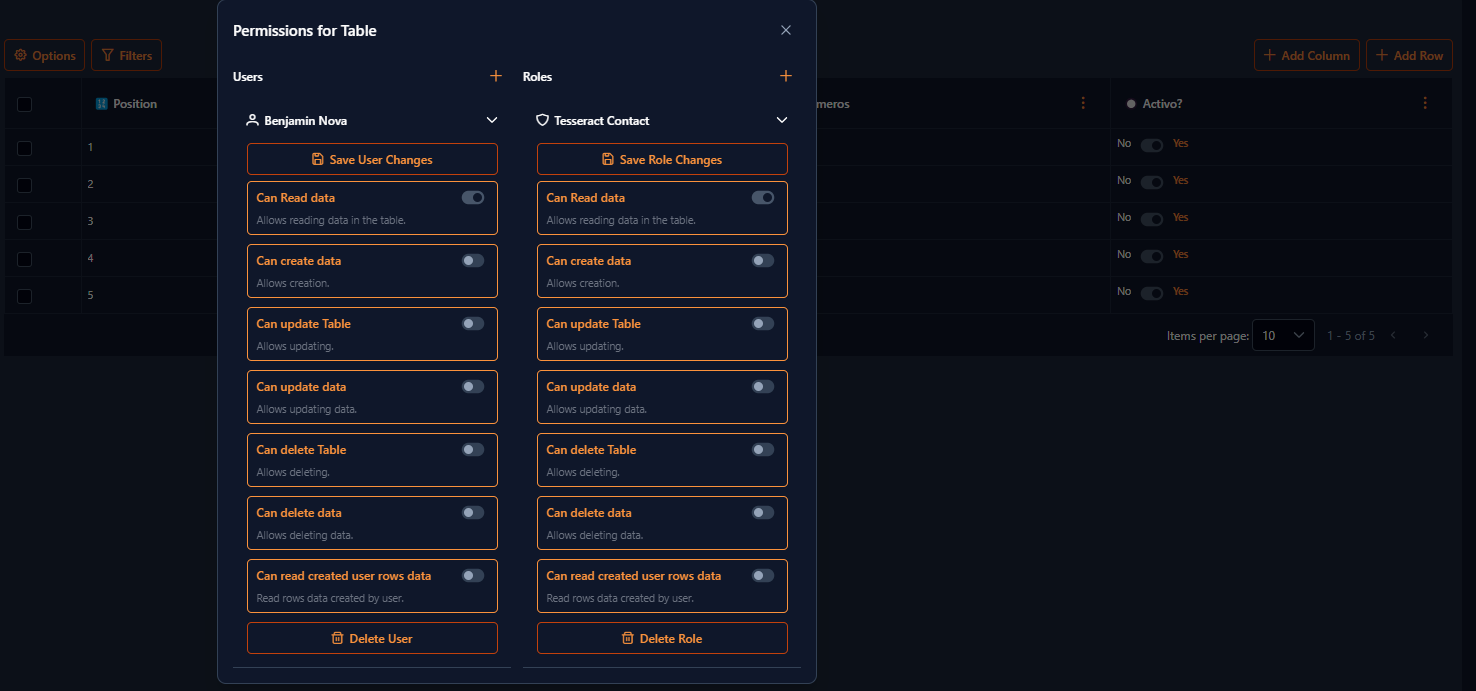The image size is (1476, 691).
Task: Click the Benjamin Nova user icon
Action: 253,120
